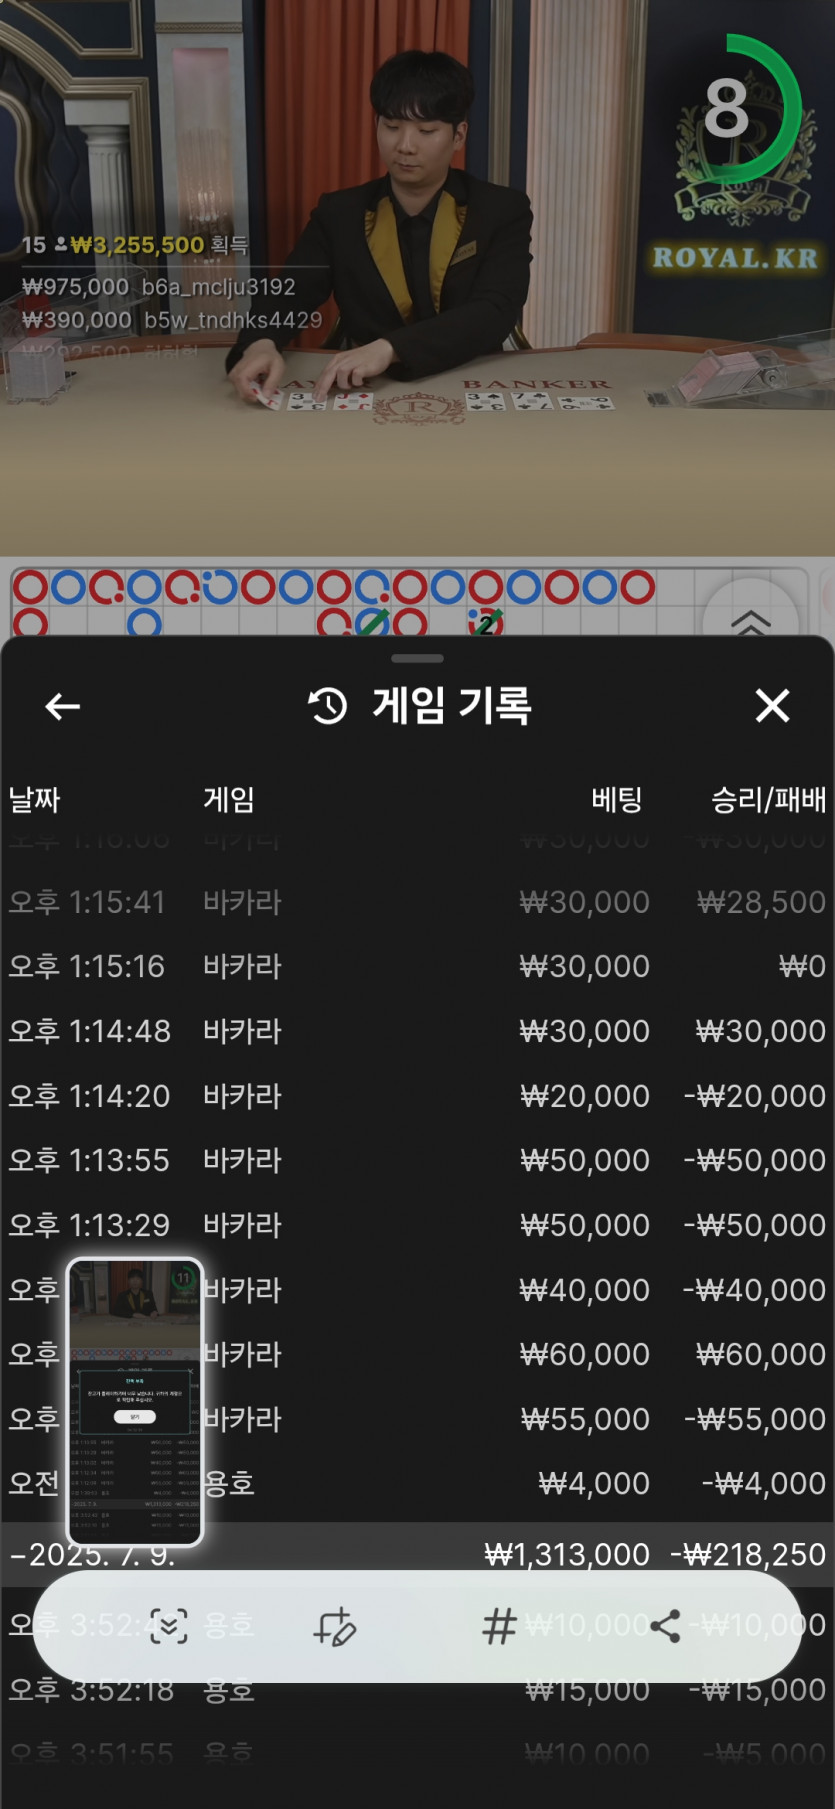Tap the road map bead marked 2
835x1809 pixels.
[486, 622]
